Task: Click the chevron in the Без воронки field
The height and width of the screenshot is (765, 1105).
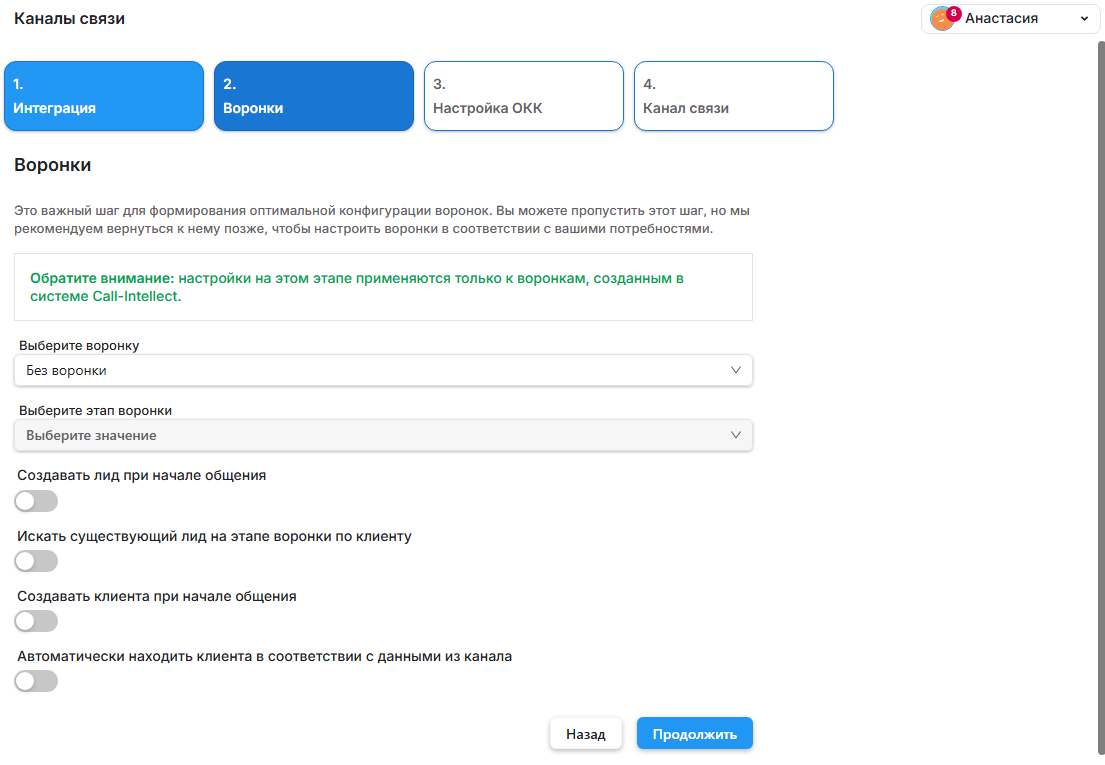Action: point(736,370)
